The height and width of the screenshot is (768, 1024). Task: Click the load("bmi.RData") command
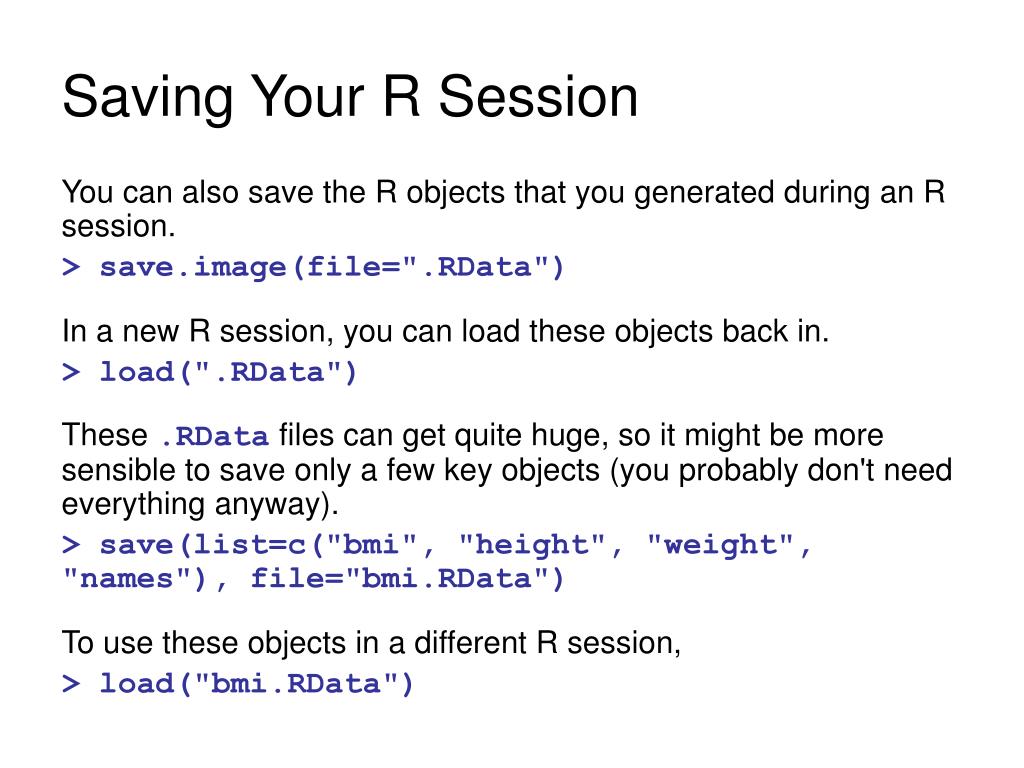tap(257, 684)
